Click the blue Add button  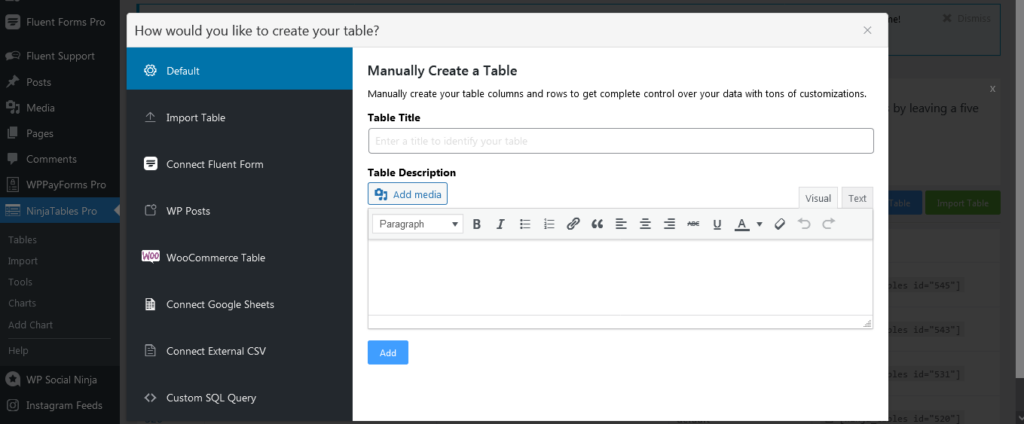point(388,353)
